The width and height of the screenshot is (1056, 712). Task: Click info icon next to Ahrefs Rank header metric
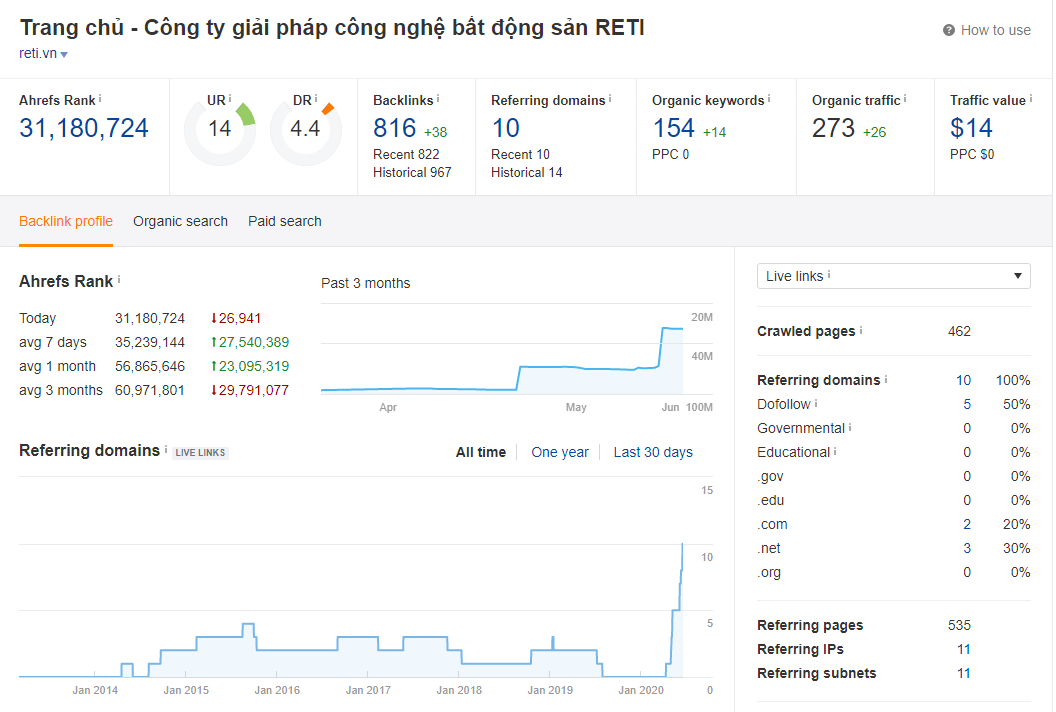pos(100,98)
